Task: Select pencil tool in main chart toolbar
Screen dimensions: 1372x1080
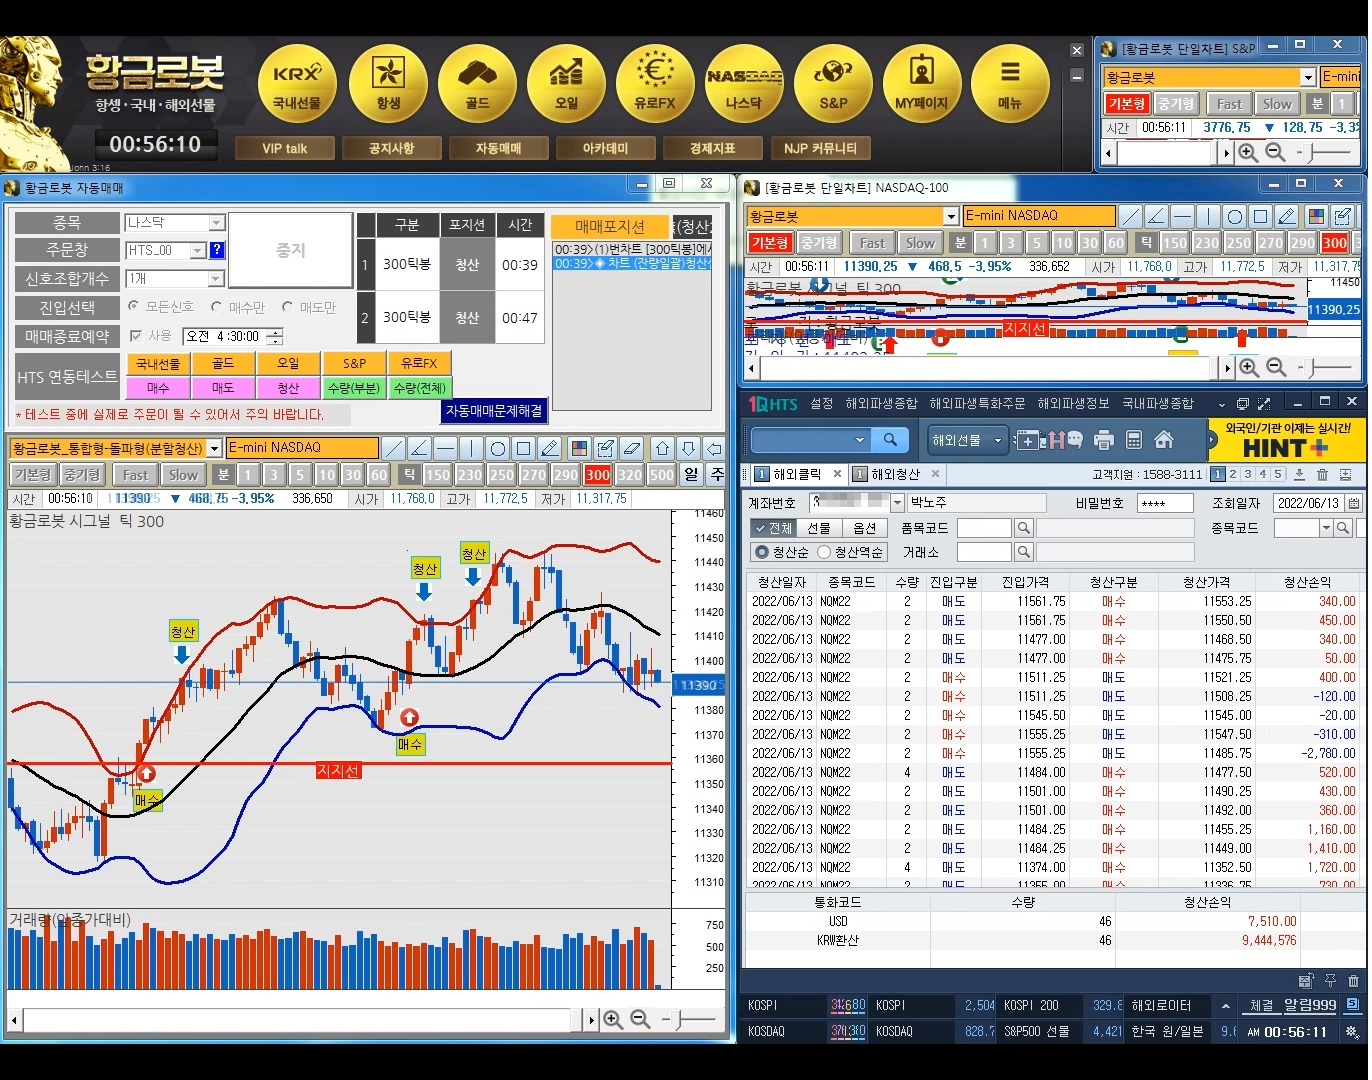Action: (x=550, y=448)
